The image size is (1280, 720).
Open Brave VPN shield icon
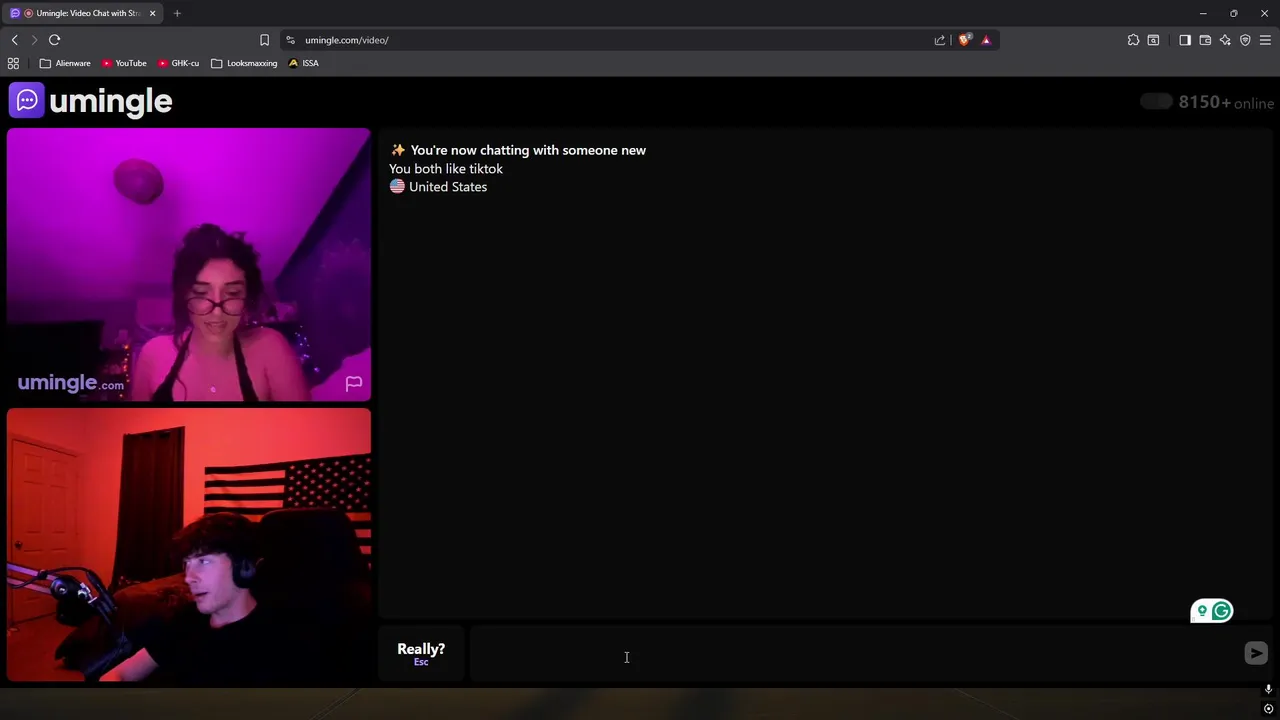(1245, 40)
